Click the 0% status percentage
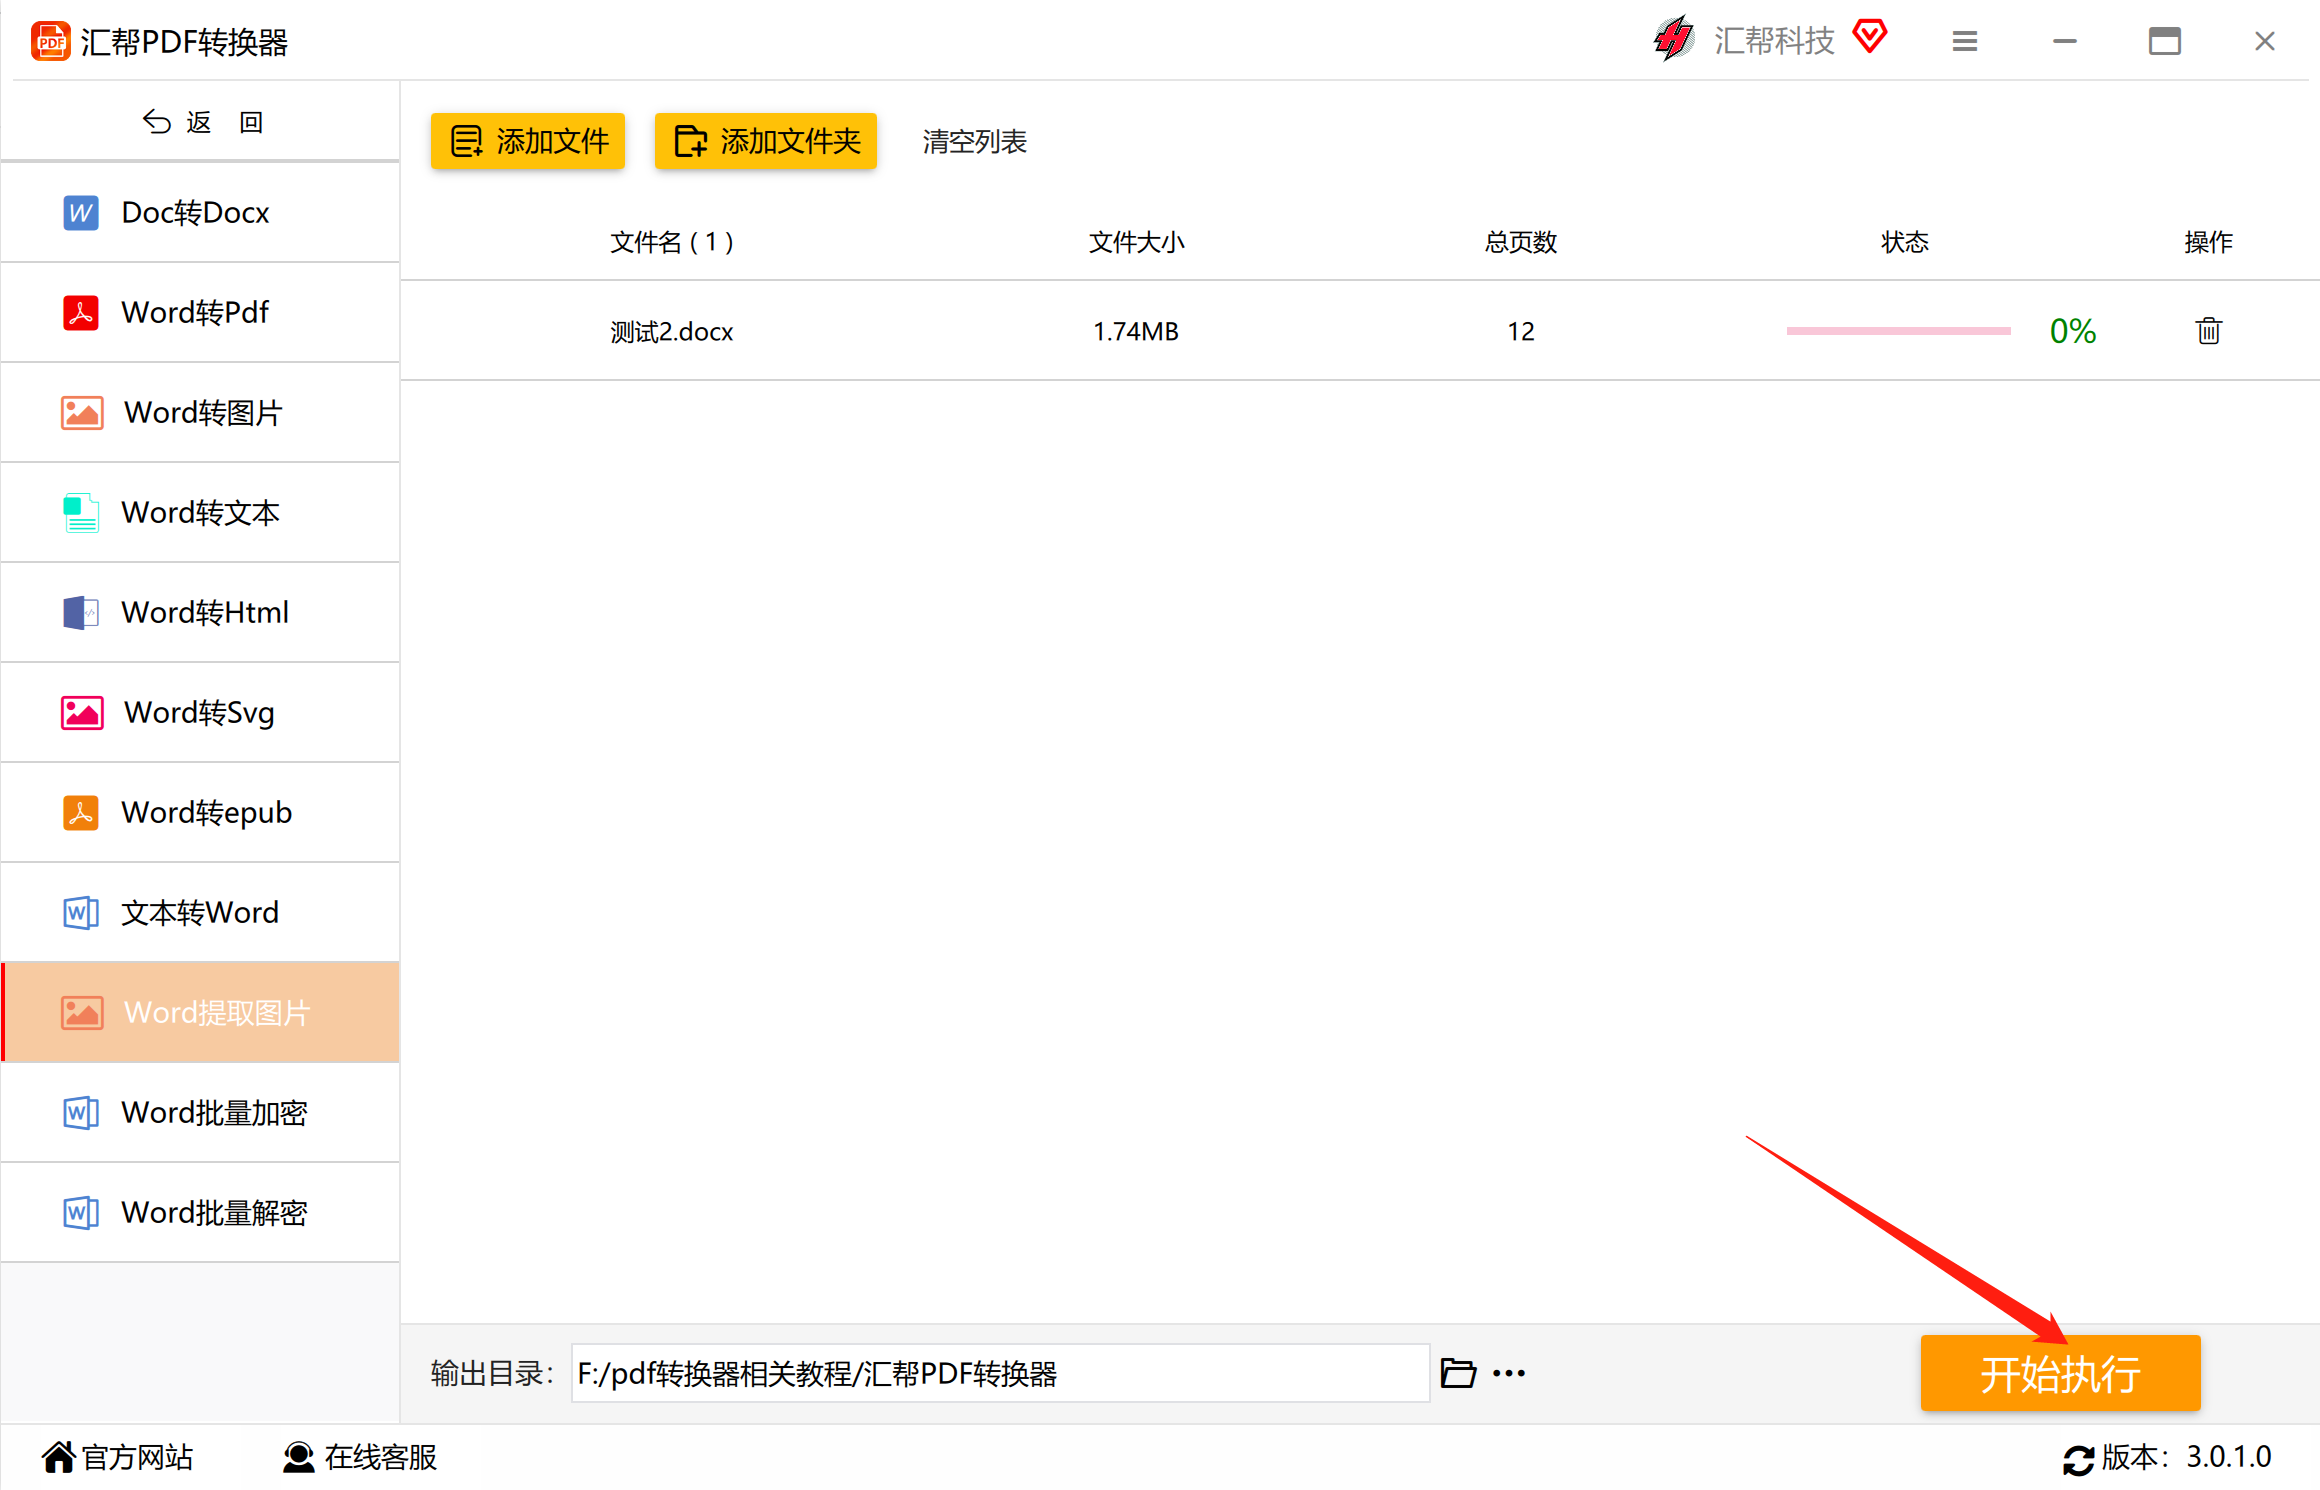Viewport: 2320px width, 1490px height. click(2072, 331)
